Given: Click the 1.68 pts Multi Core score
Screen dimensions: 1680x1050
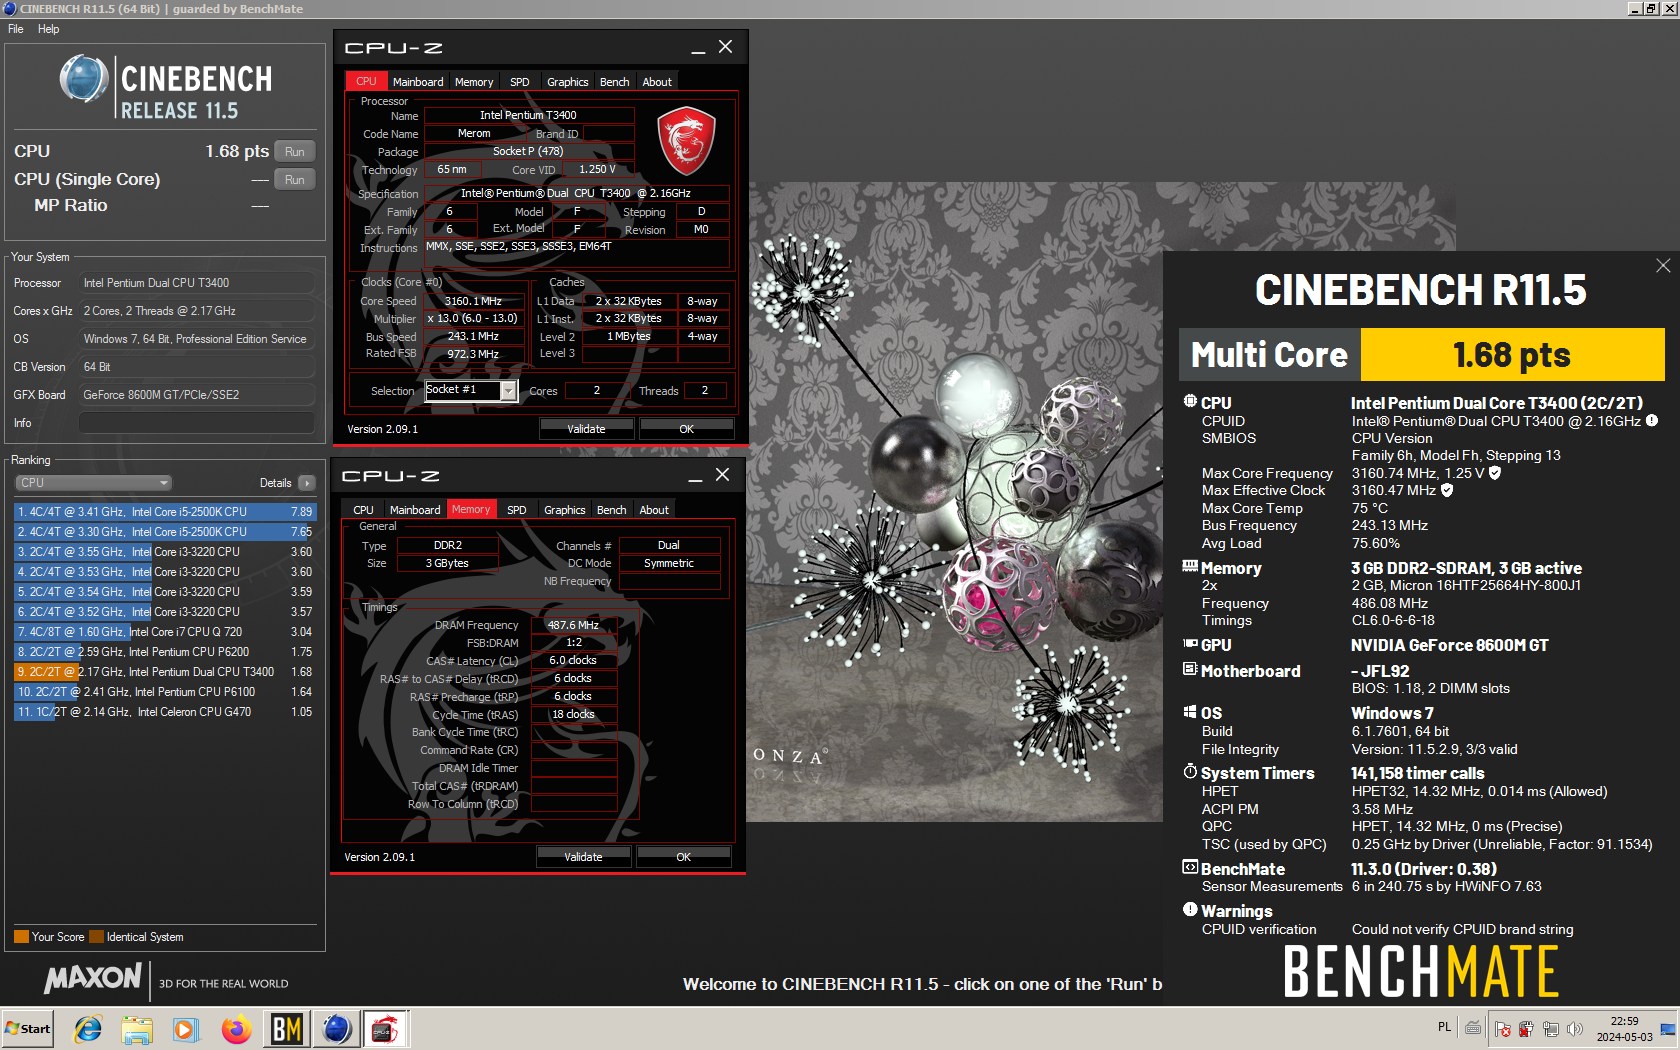Looking at the screenshot, I should [1512, 355].
